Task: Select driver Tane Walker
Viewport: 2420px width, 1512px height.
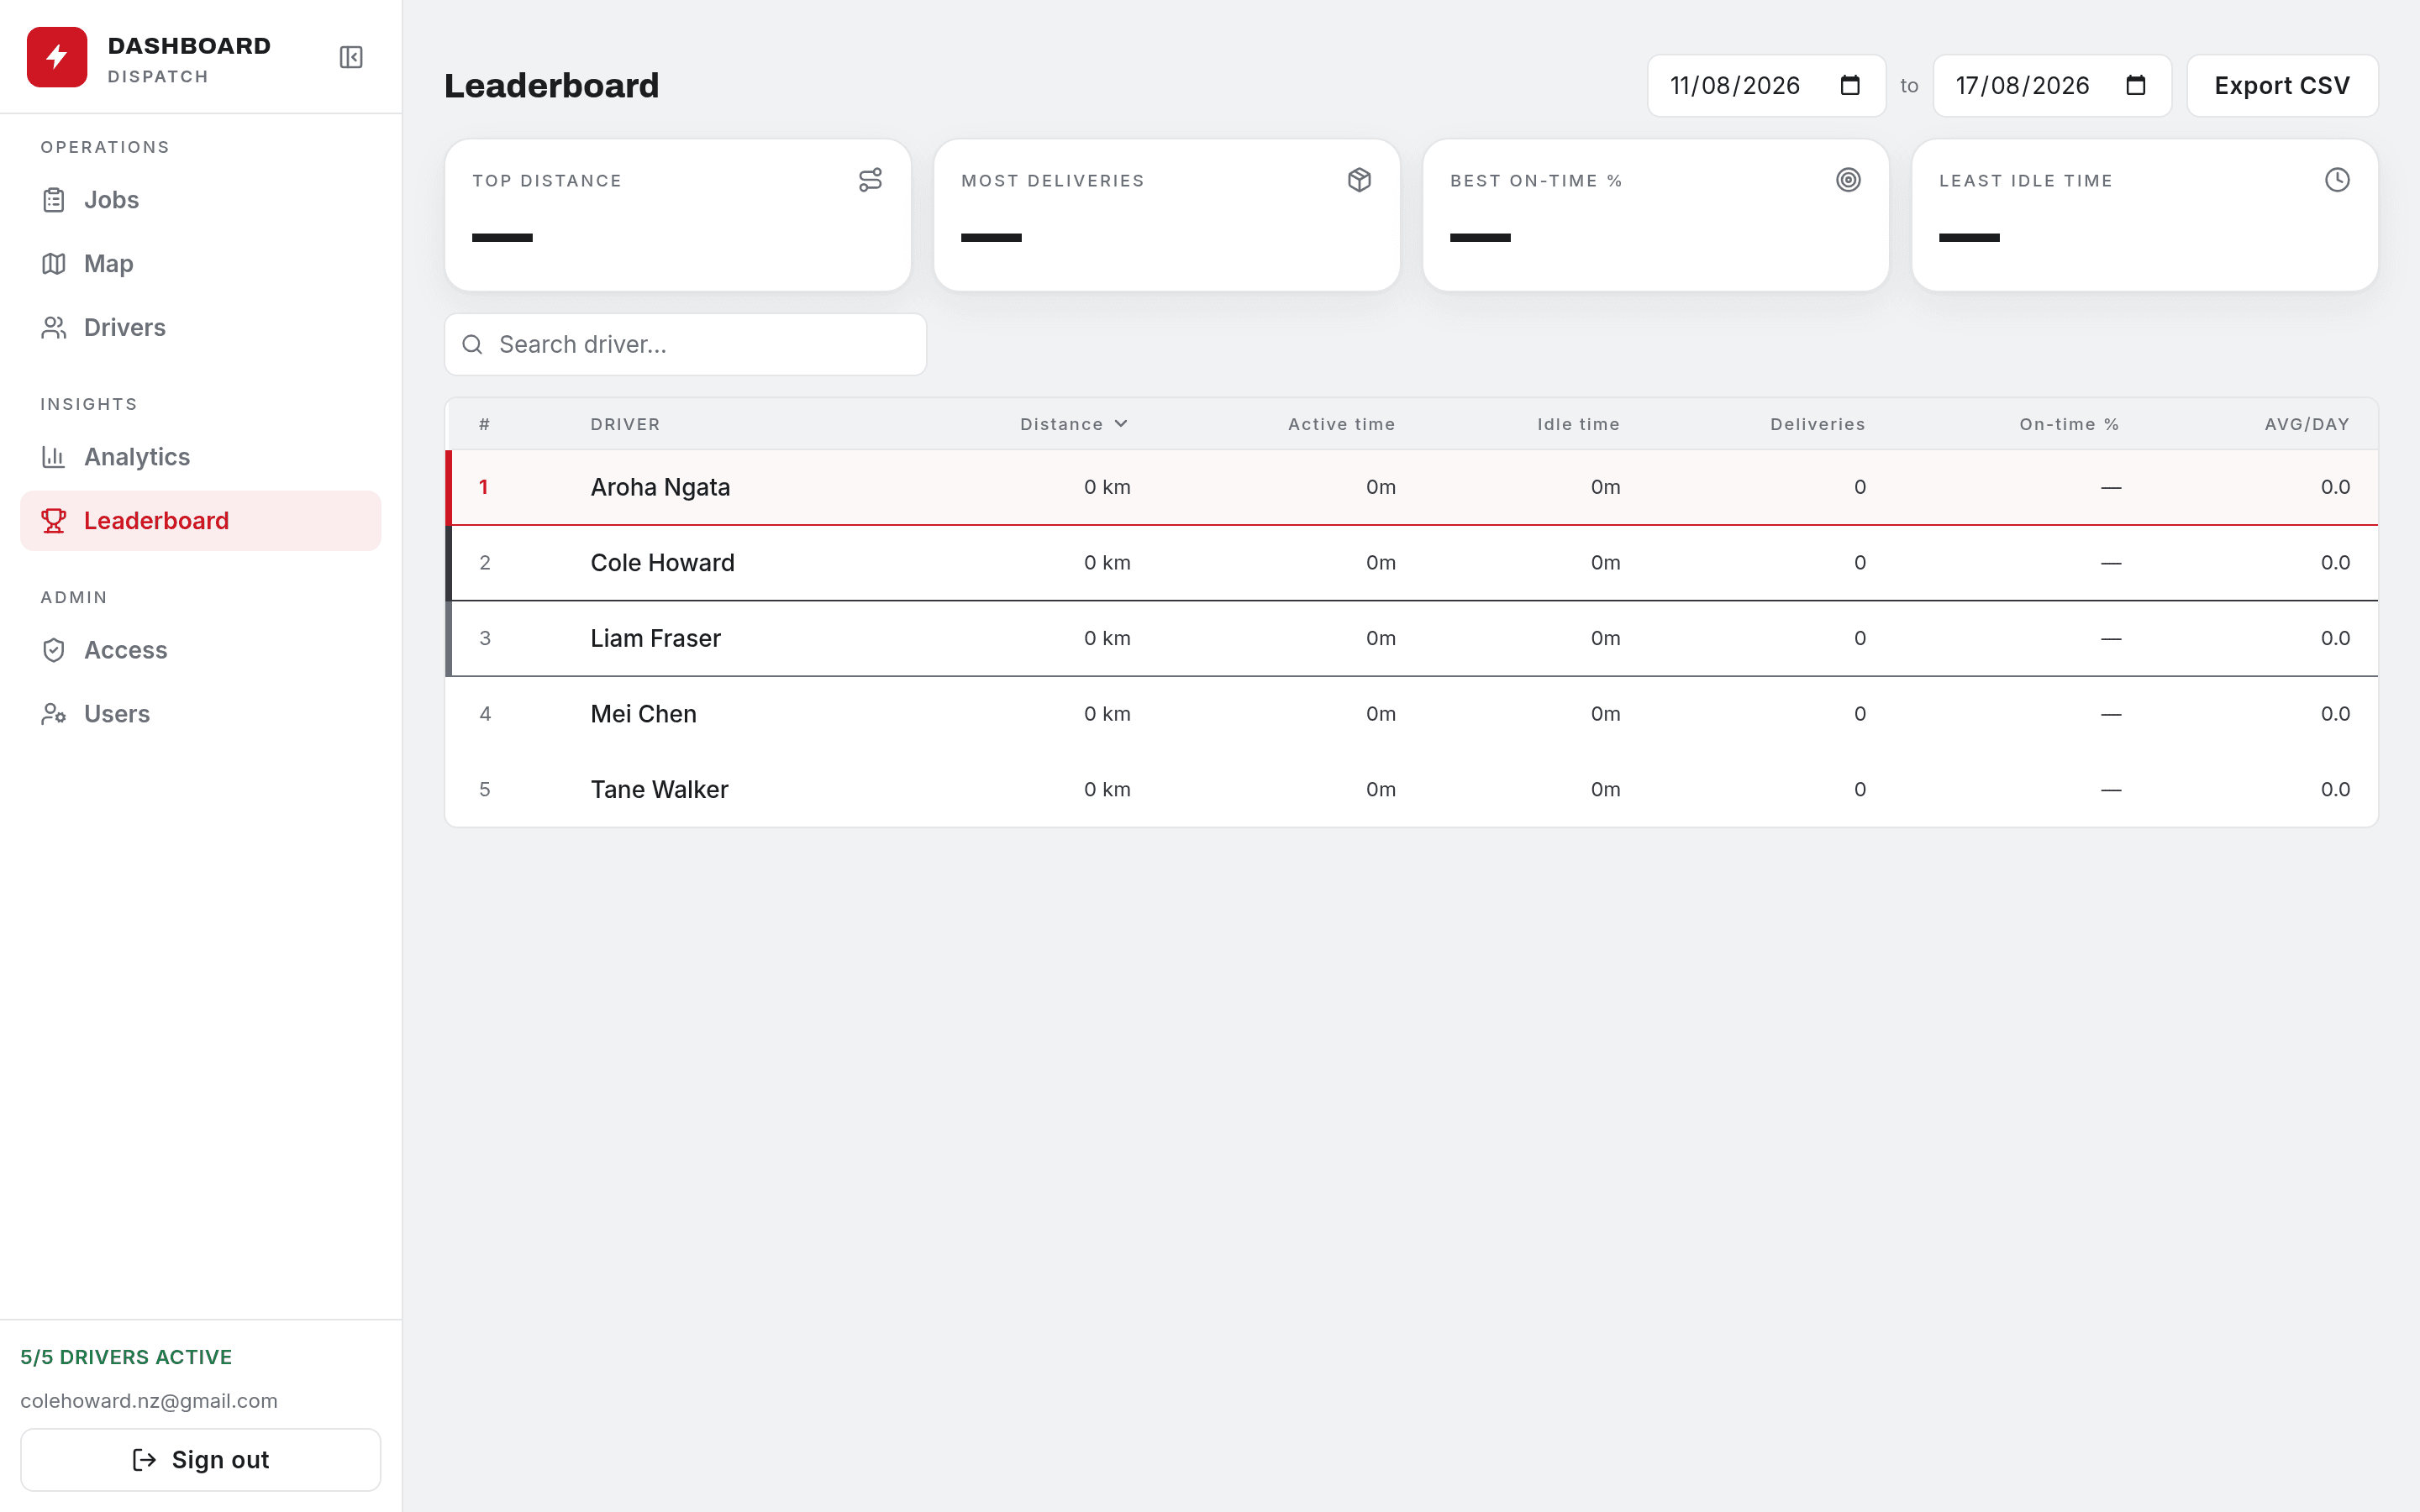Action: point(659,790)
